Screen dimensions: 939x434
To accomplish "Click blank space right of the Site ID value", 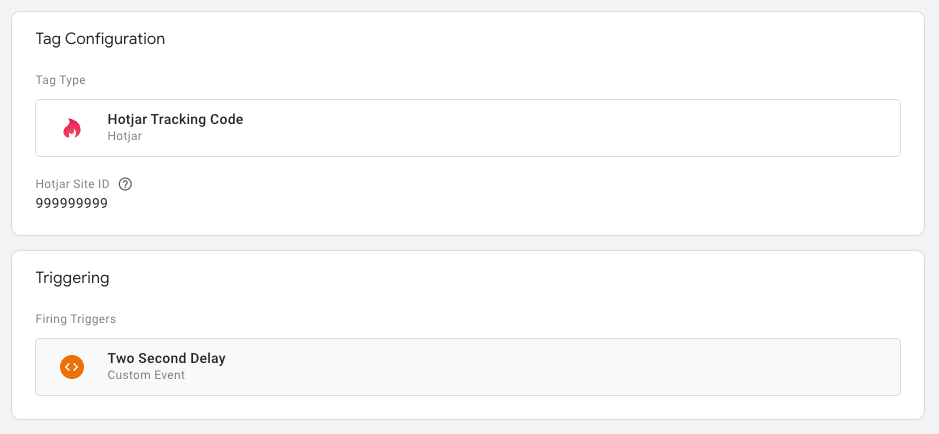I will click(479, 204).
